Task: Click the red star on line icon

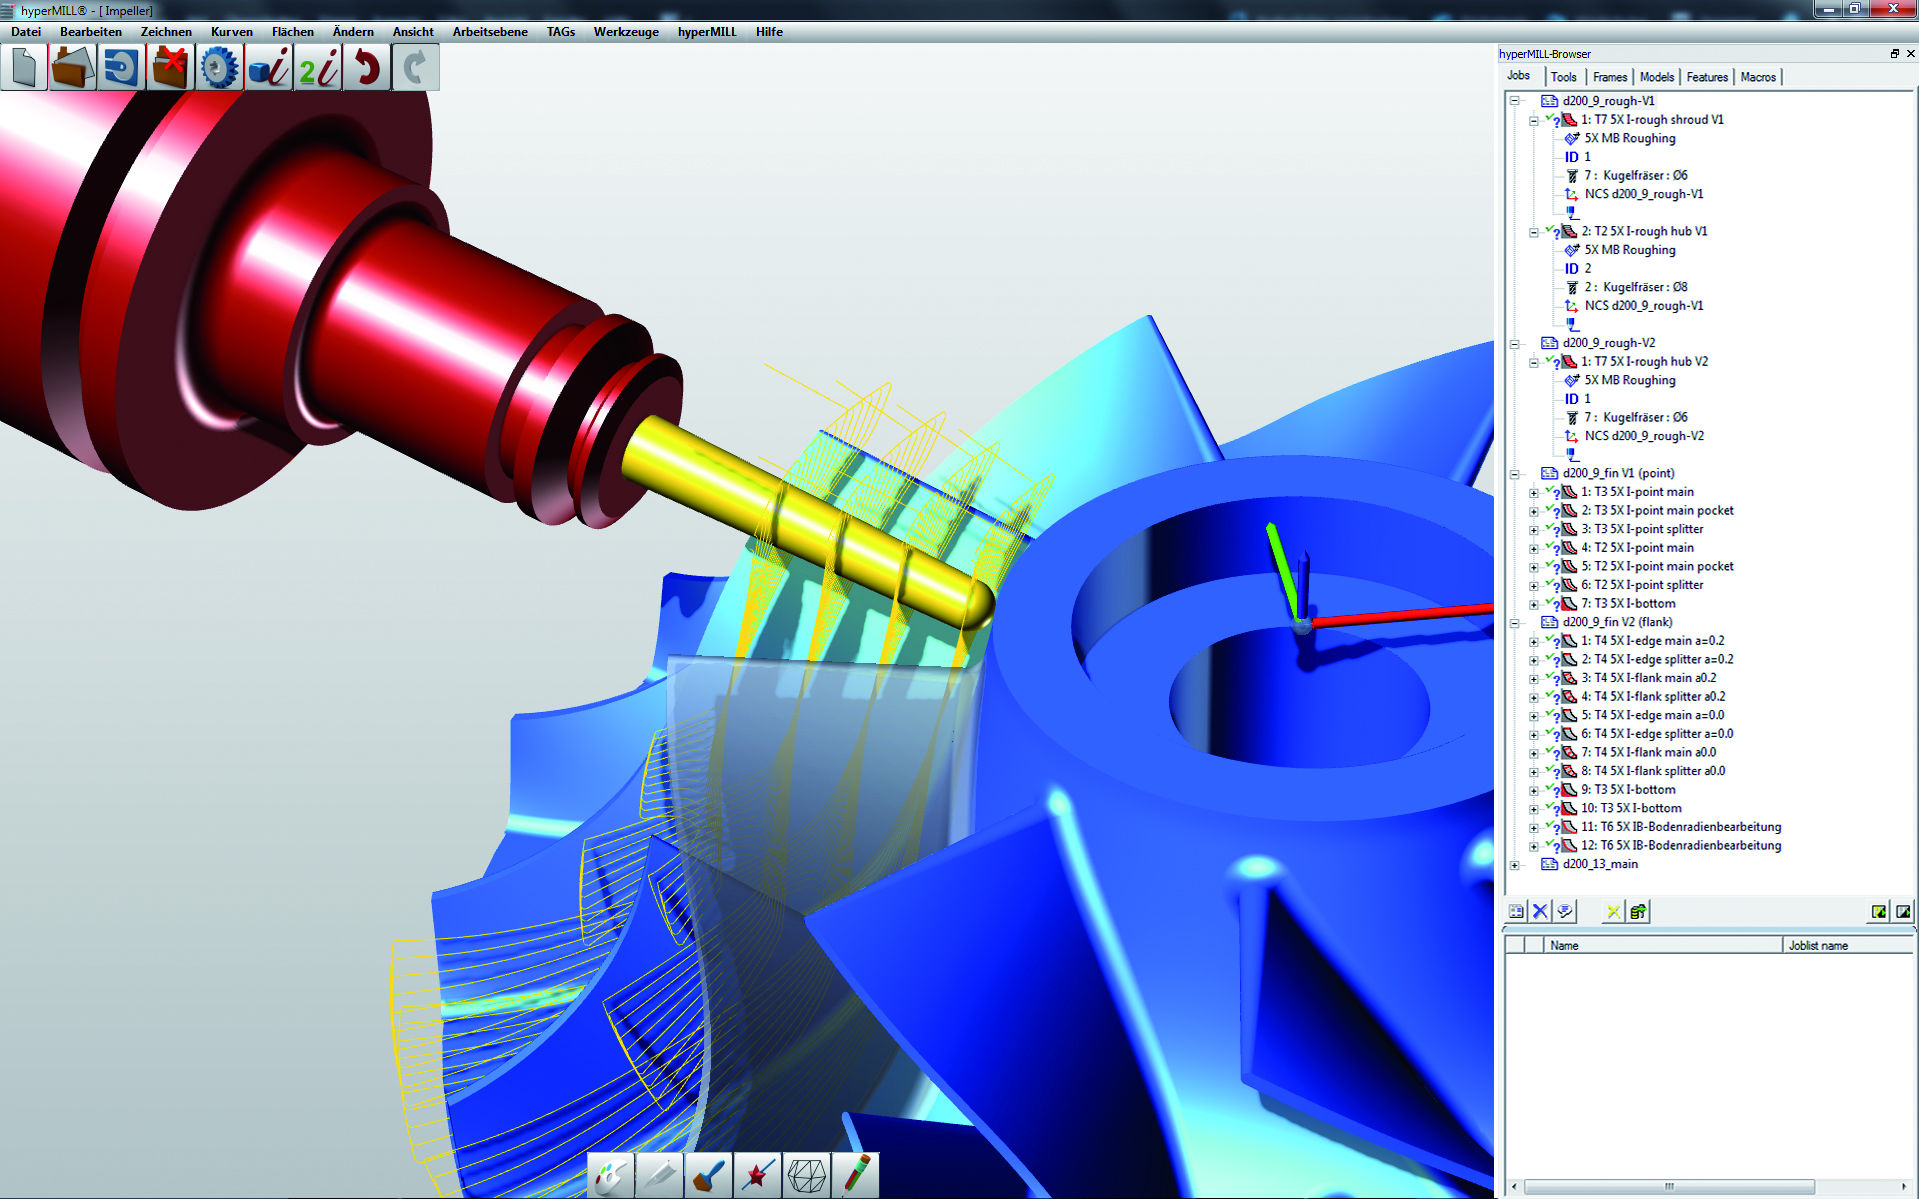Action: (757, 1175)
